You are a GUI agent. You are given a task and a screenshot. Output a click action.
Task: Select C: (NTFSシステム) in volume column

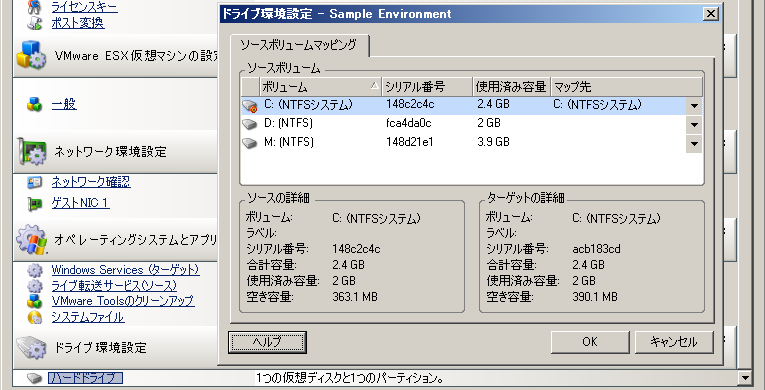[308, 105]
